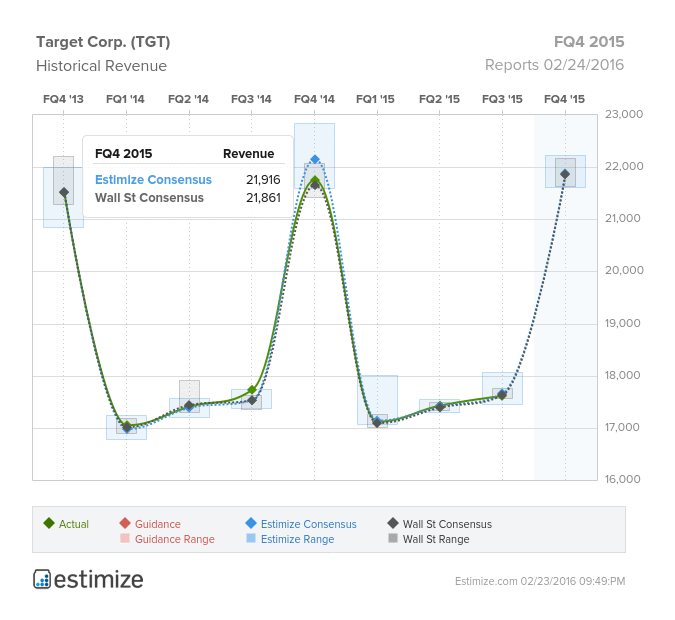Click the Guidance red diamond legend icon
The image size is (675, 620).
(125, 523)
